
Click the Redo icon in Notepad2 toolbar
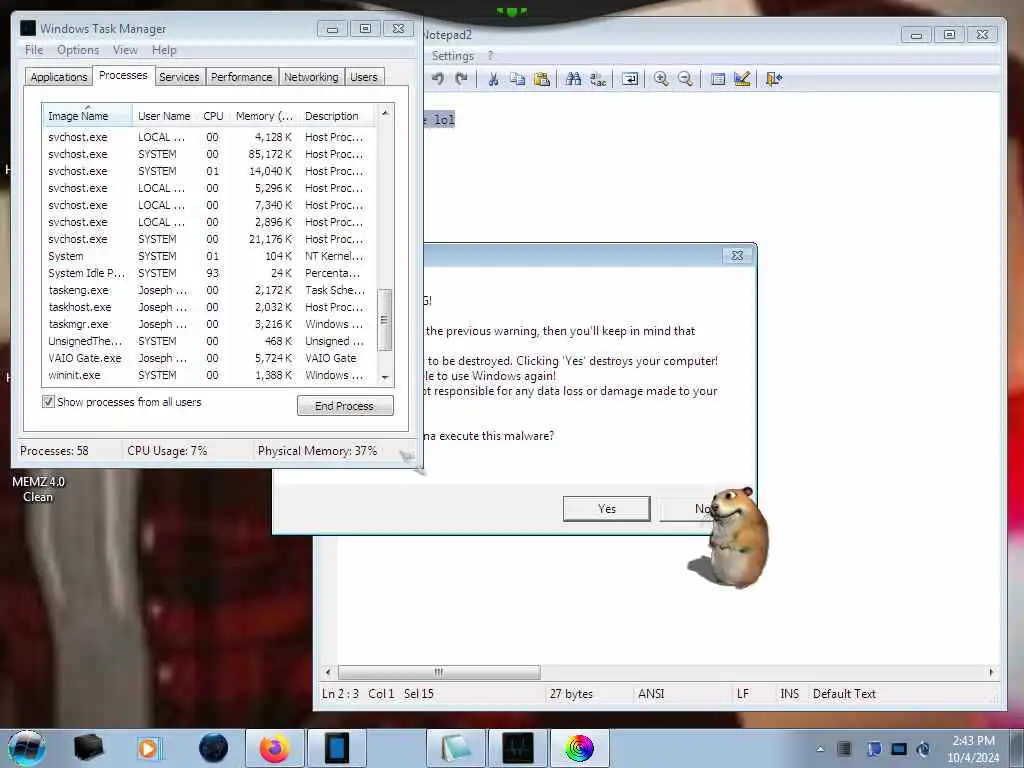462,79
